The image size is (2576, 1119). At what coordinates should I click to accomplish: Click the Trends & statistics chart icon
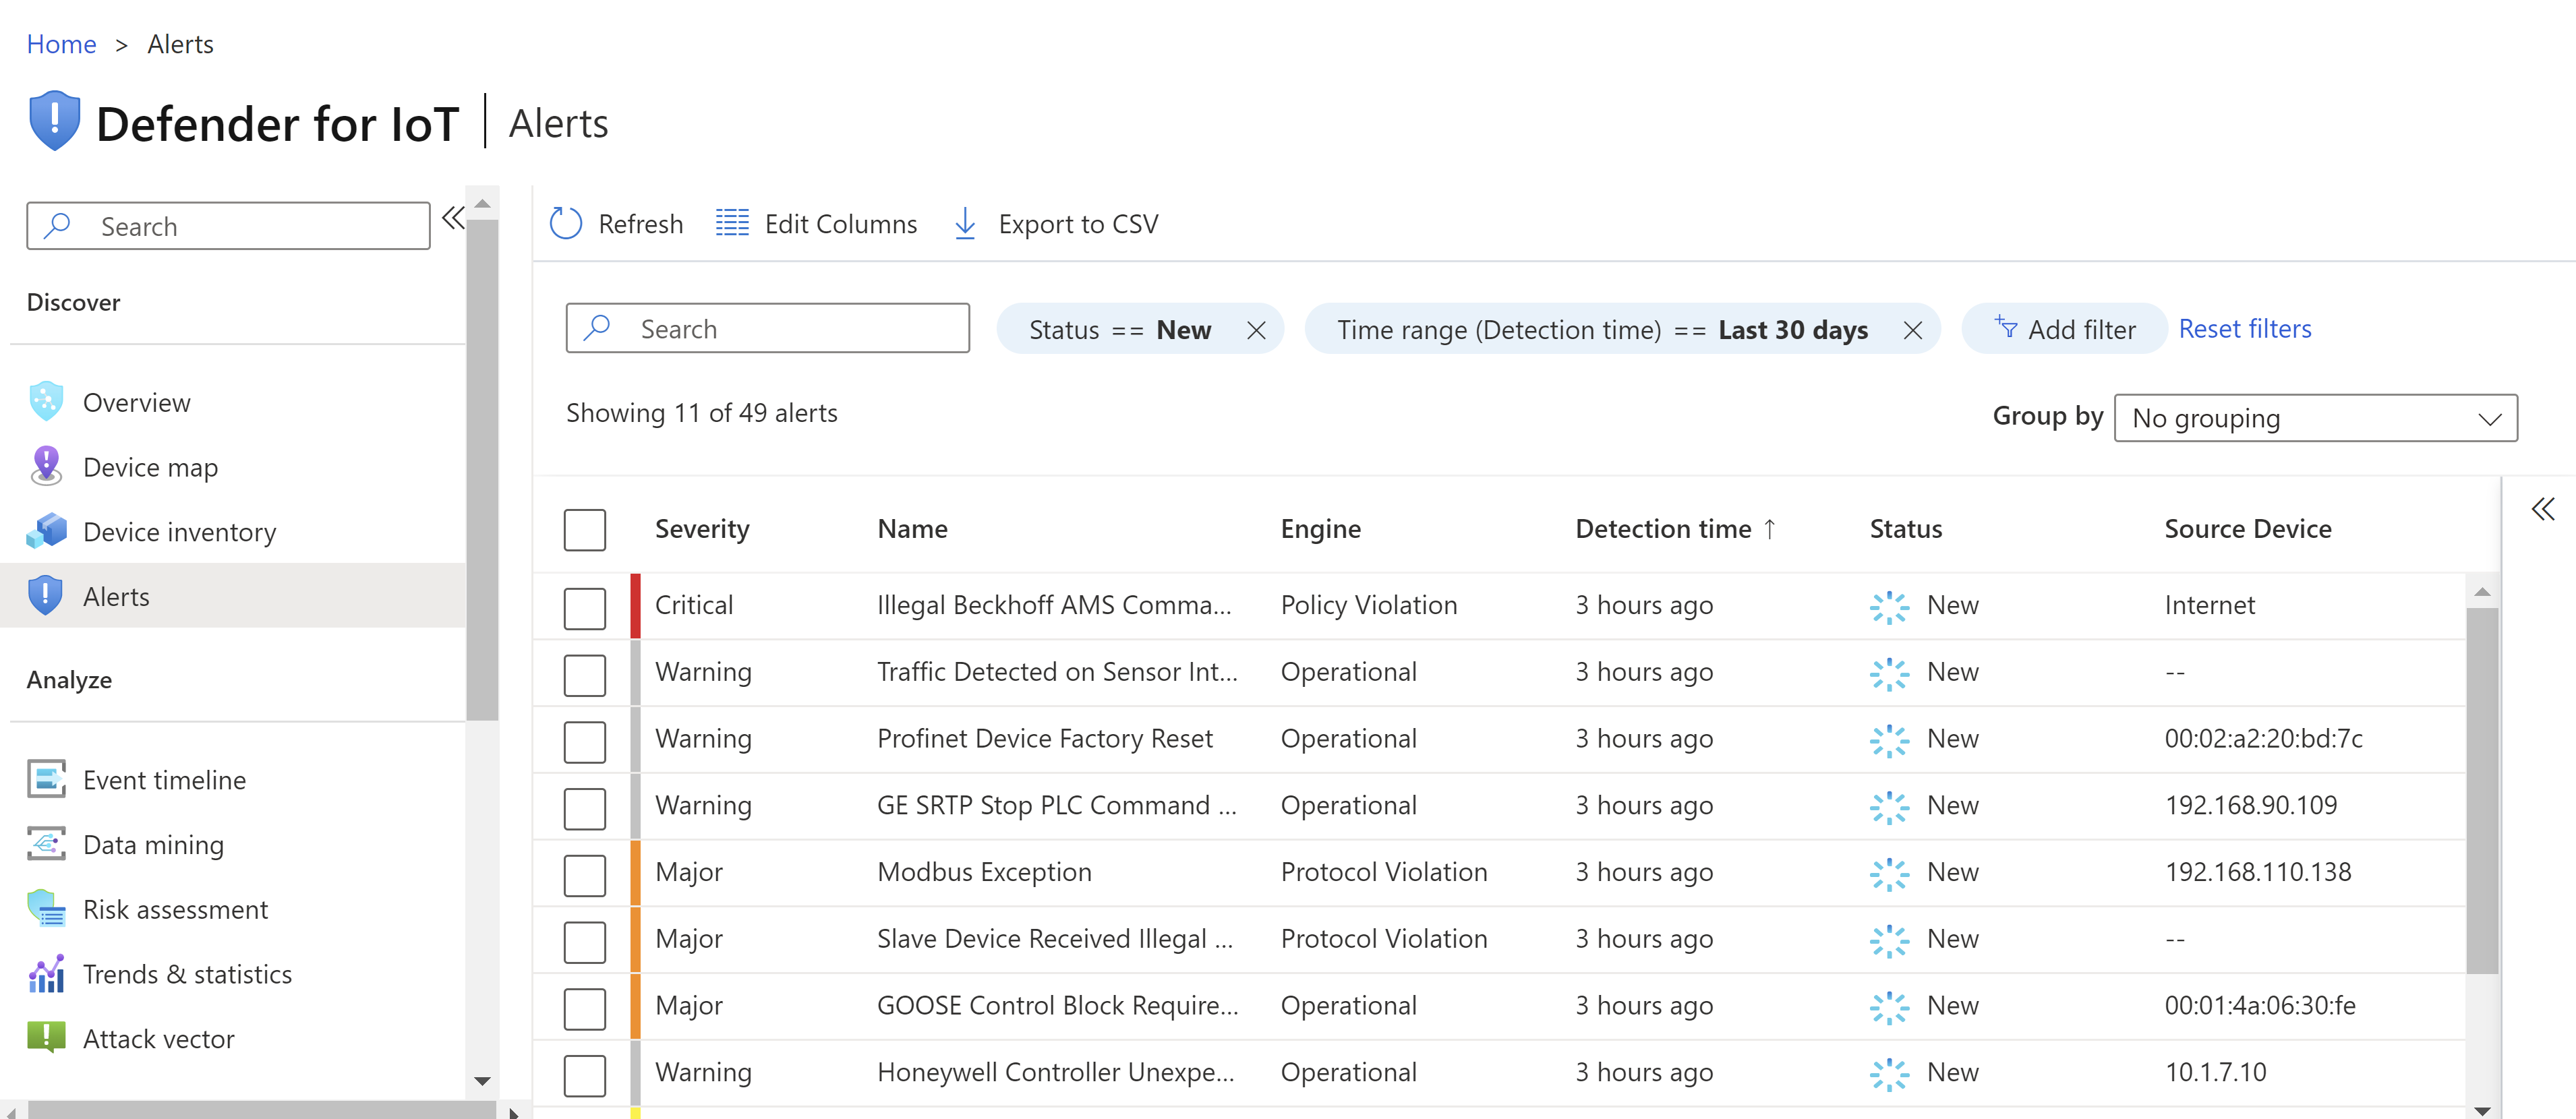[46, 974]
